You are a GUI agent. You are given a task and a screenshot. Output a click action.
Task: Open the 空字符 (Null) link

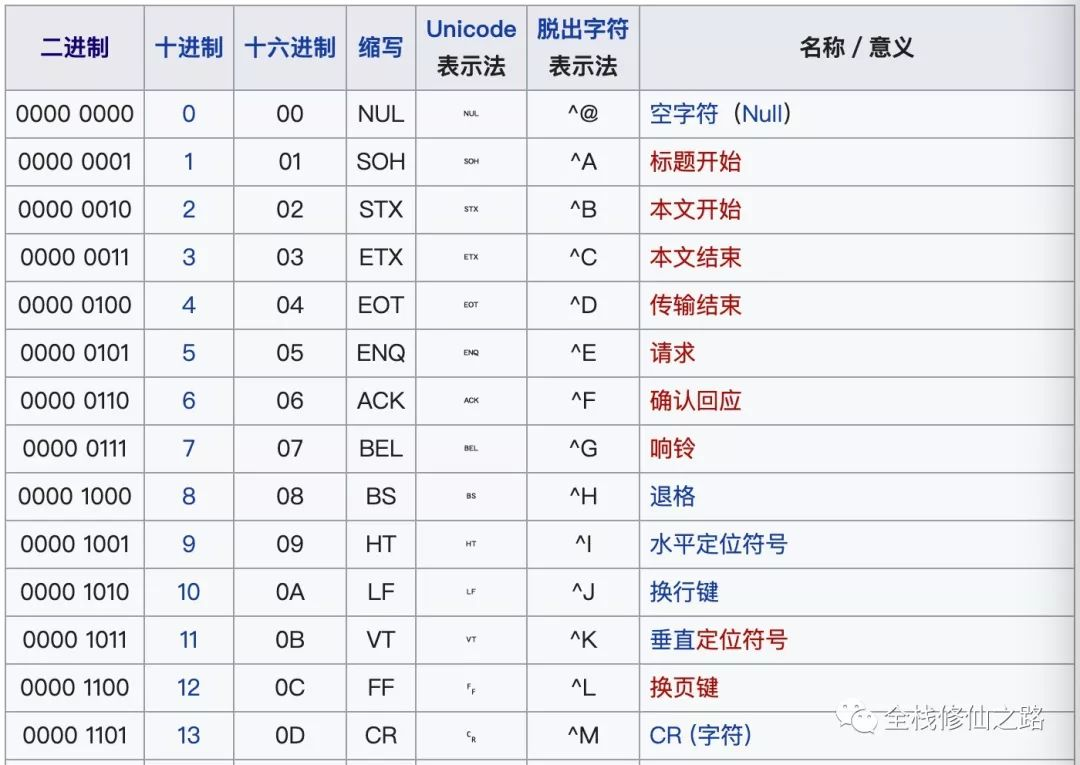point(720,114)
